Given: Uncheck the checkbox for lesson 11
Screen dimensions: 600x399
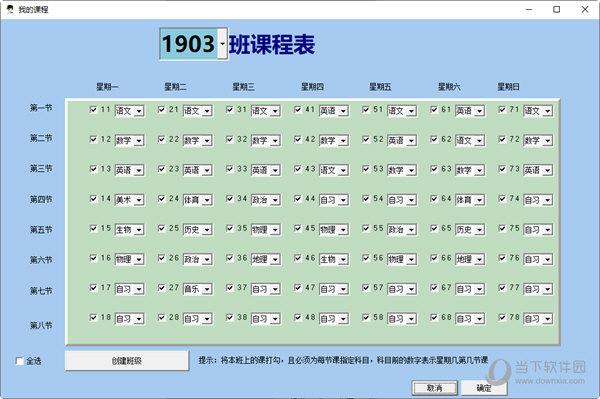Looking at the screenshot, I should click(93, 110).
